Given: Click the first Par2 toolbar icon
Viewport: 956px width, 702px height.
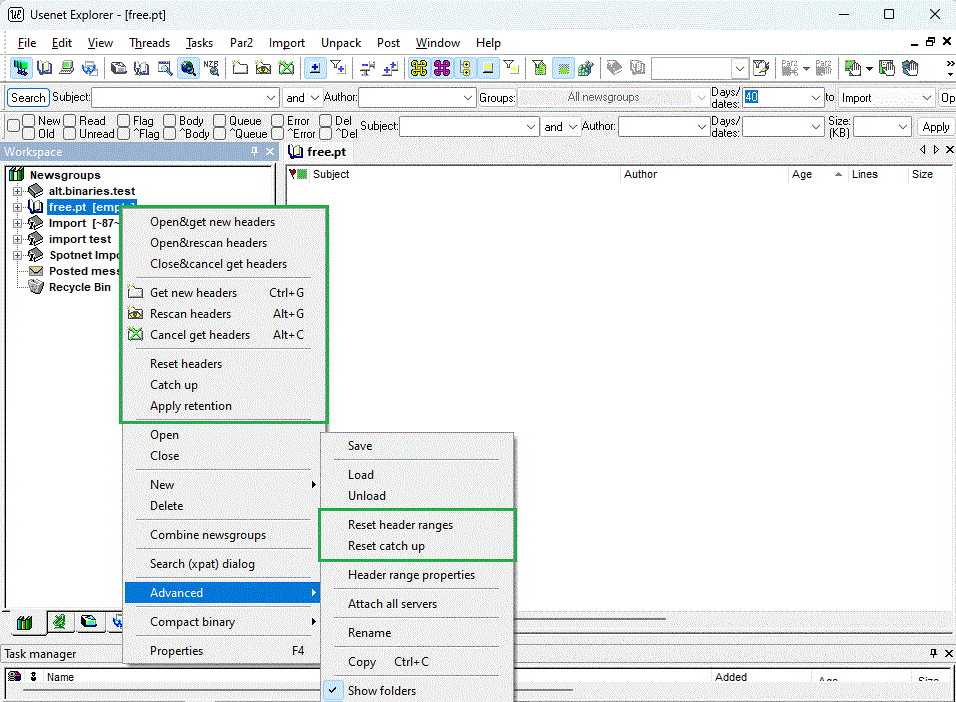Looking at the screenshot, I should click(x=790, y=68).
